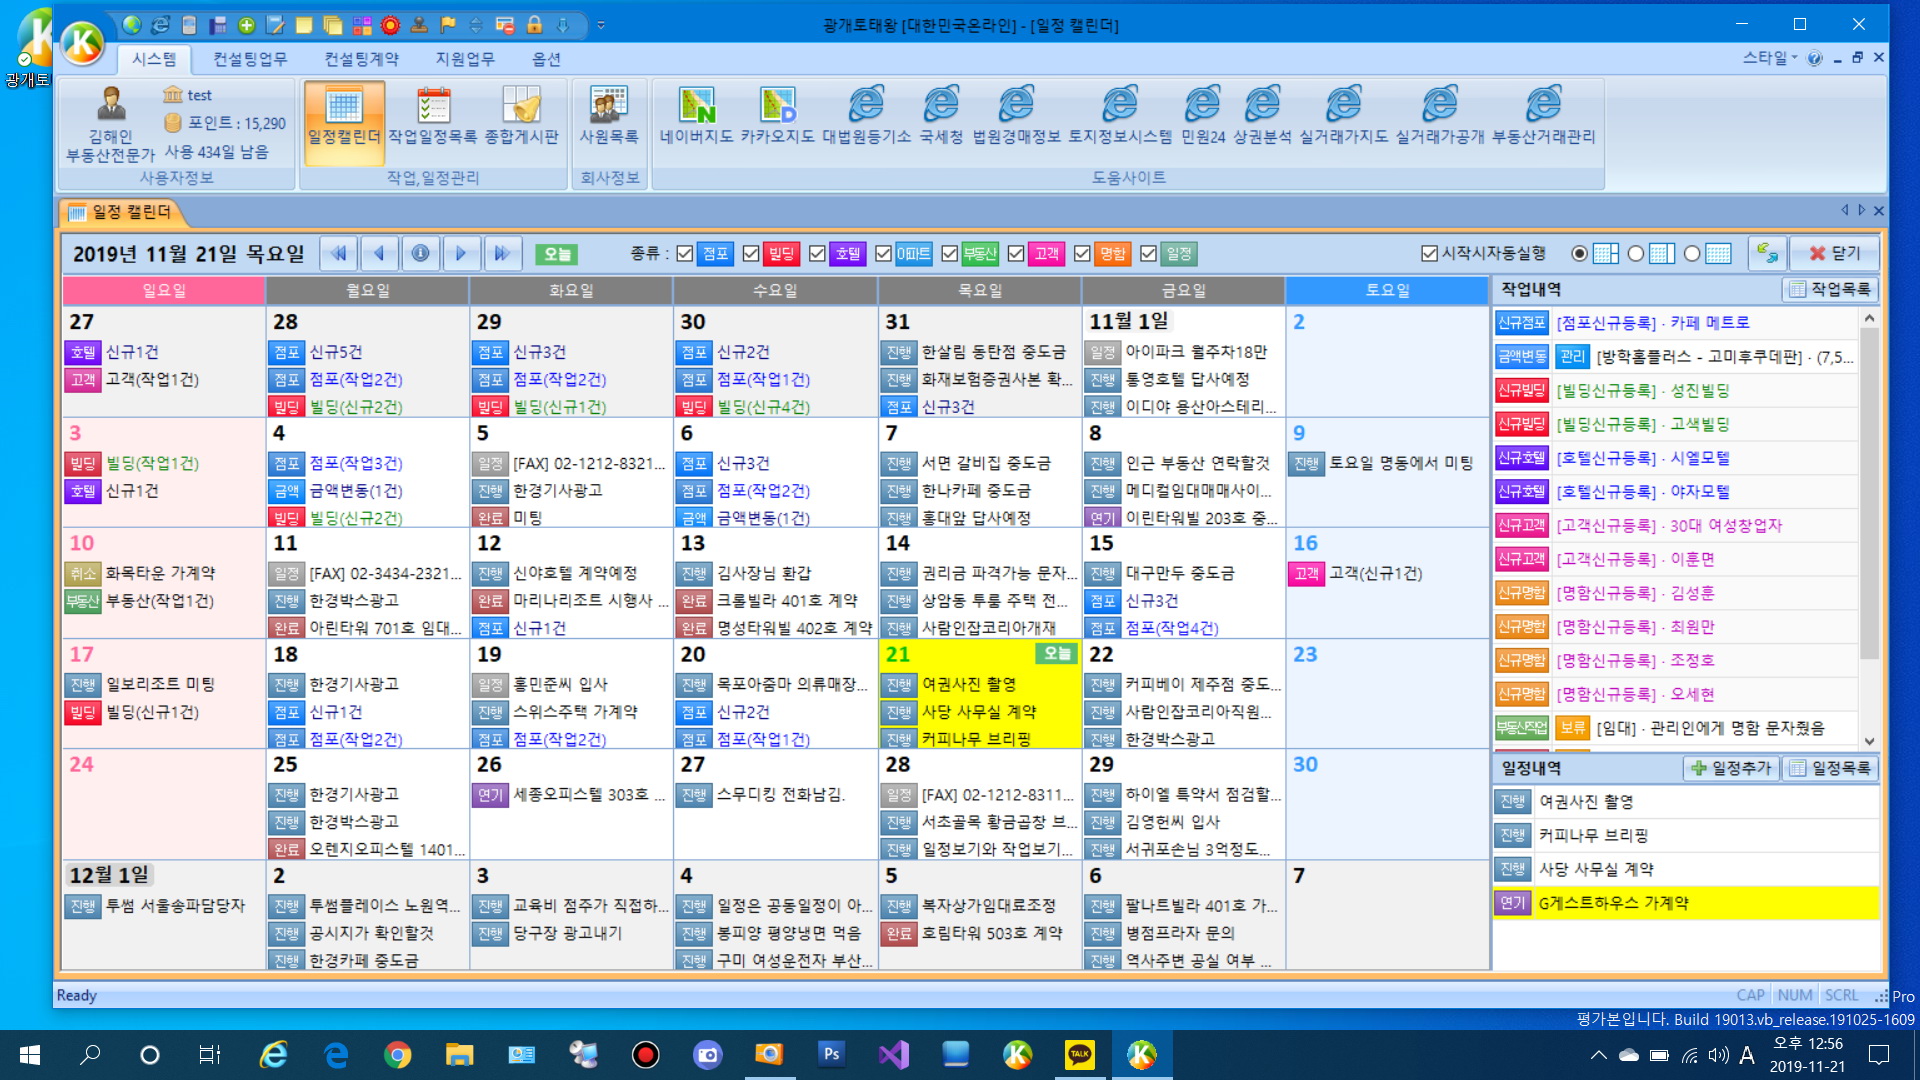1920x1080 pixels.
Task: Click the refresh icon beside 닫기
Action: (1767, 254)
